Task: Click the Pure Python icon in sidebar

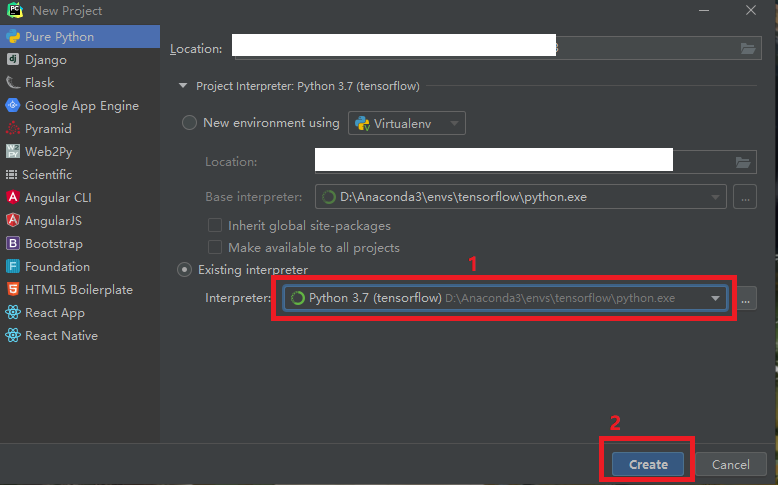Action: pos(13,37)
